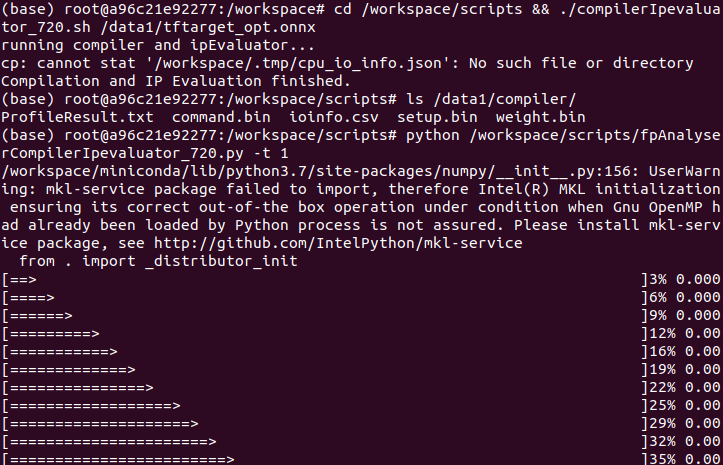Click setup.bin file name
The height and width of the screenshot is (465, 723).
[438, 117]
